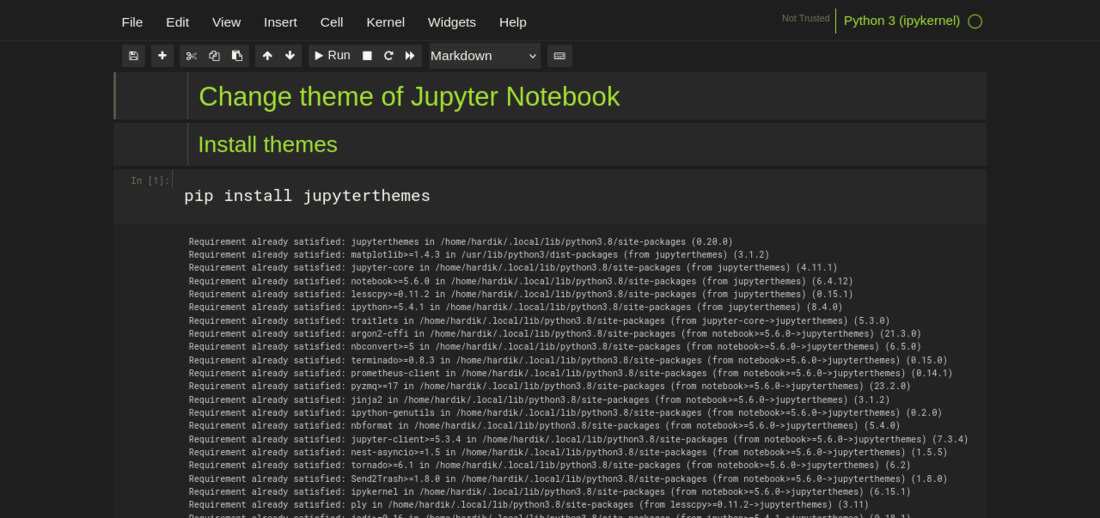Select the 'Install themes' heading cell
The width and height of the screenshot is (1100, 518).
point(550,145)
